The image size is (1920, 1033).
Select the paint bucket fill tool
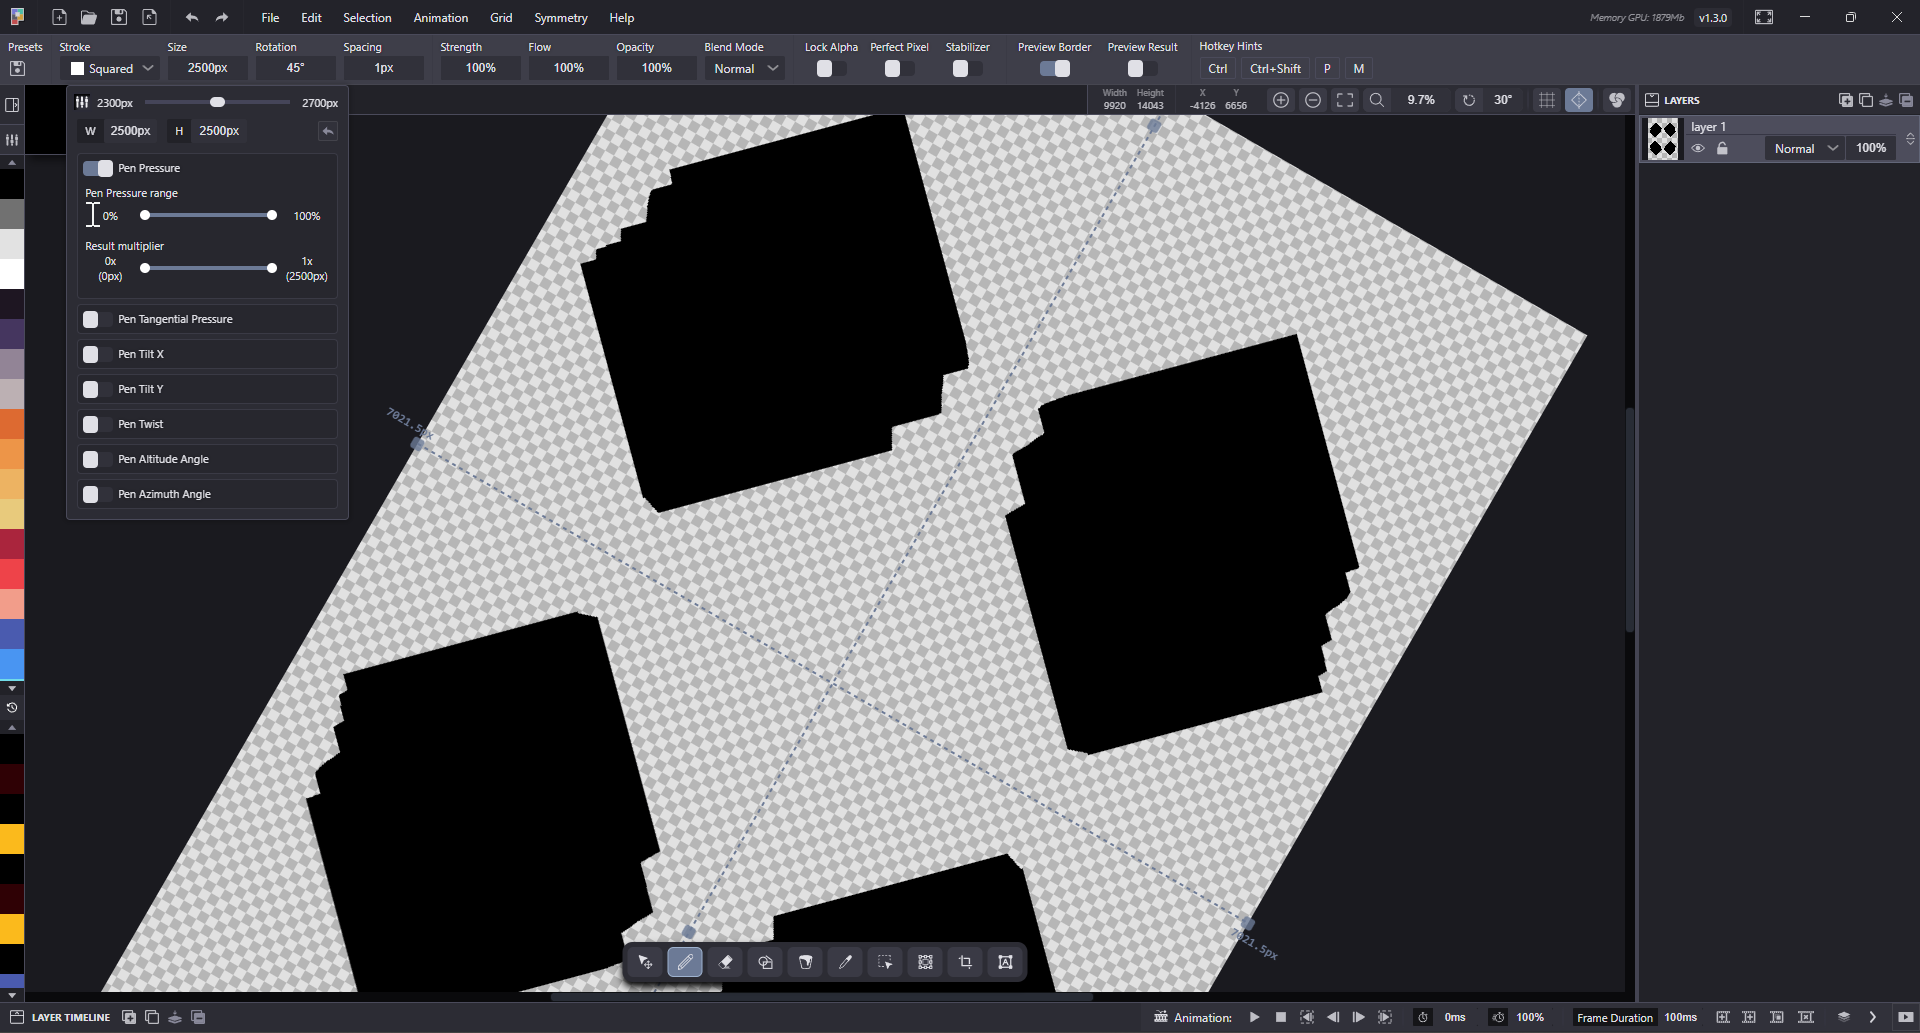805,962
